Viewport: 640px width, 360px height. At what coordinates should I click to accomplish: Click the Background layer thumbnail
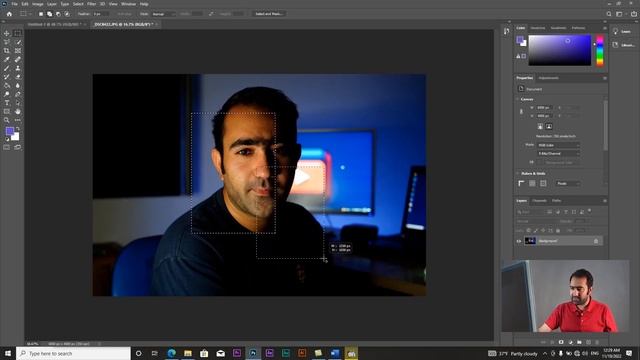click(530, 241)
